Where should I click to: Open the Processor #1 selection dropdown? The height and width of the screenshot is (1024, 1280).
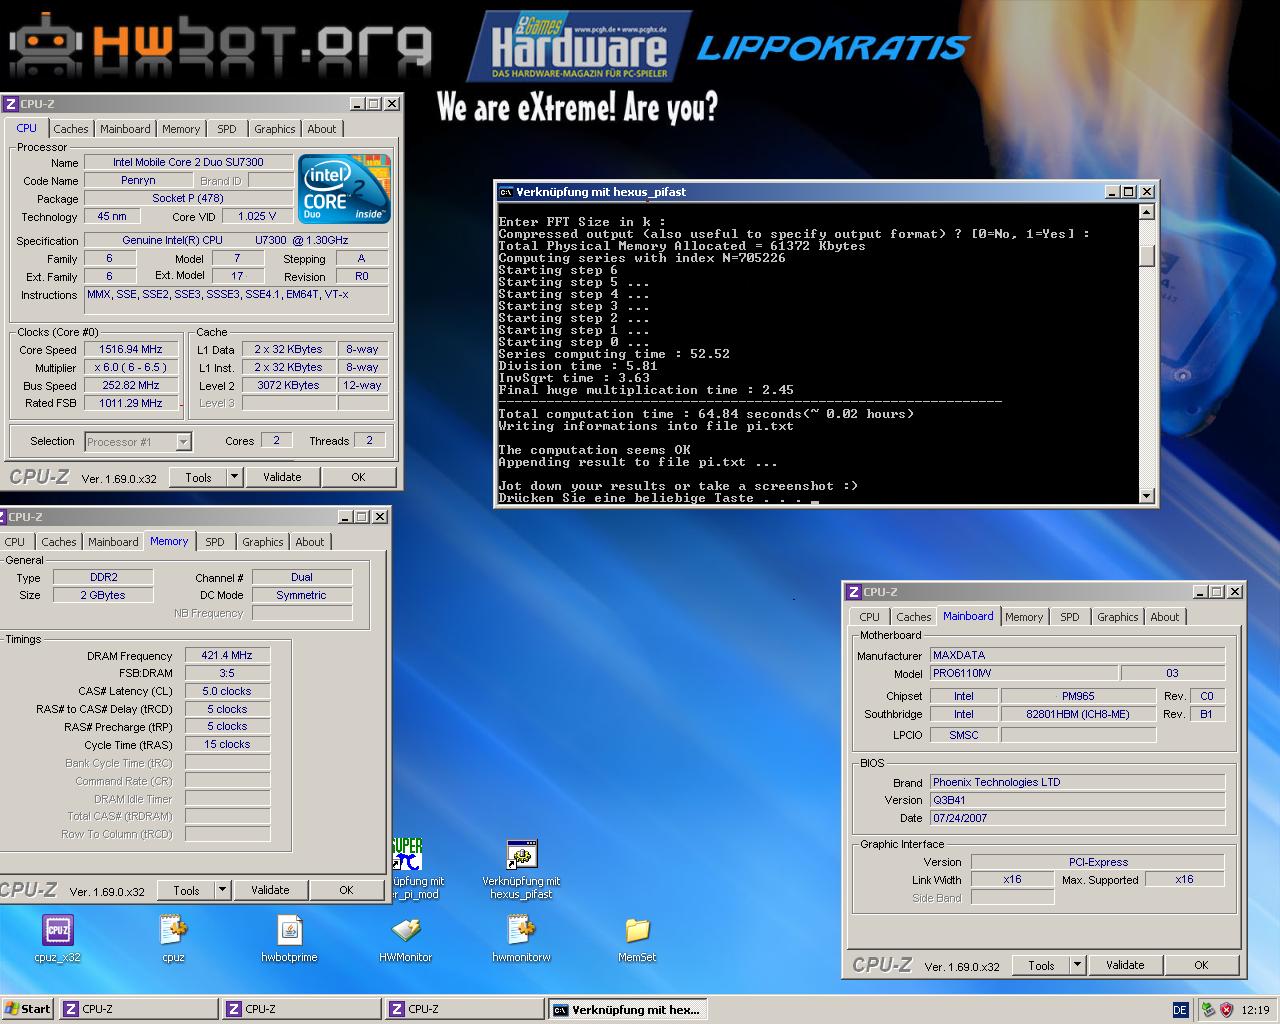(x=183, y=441)
